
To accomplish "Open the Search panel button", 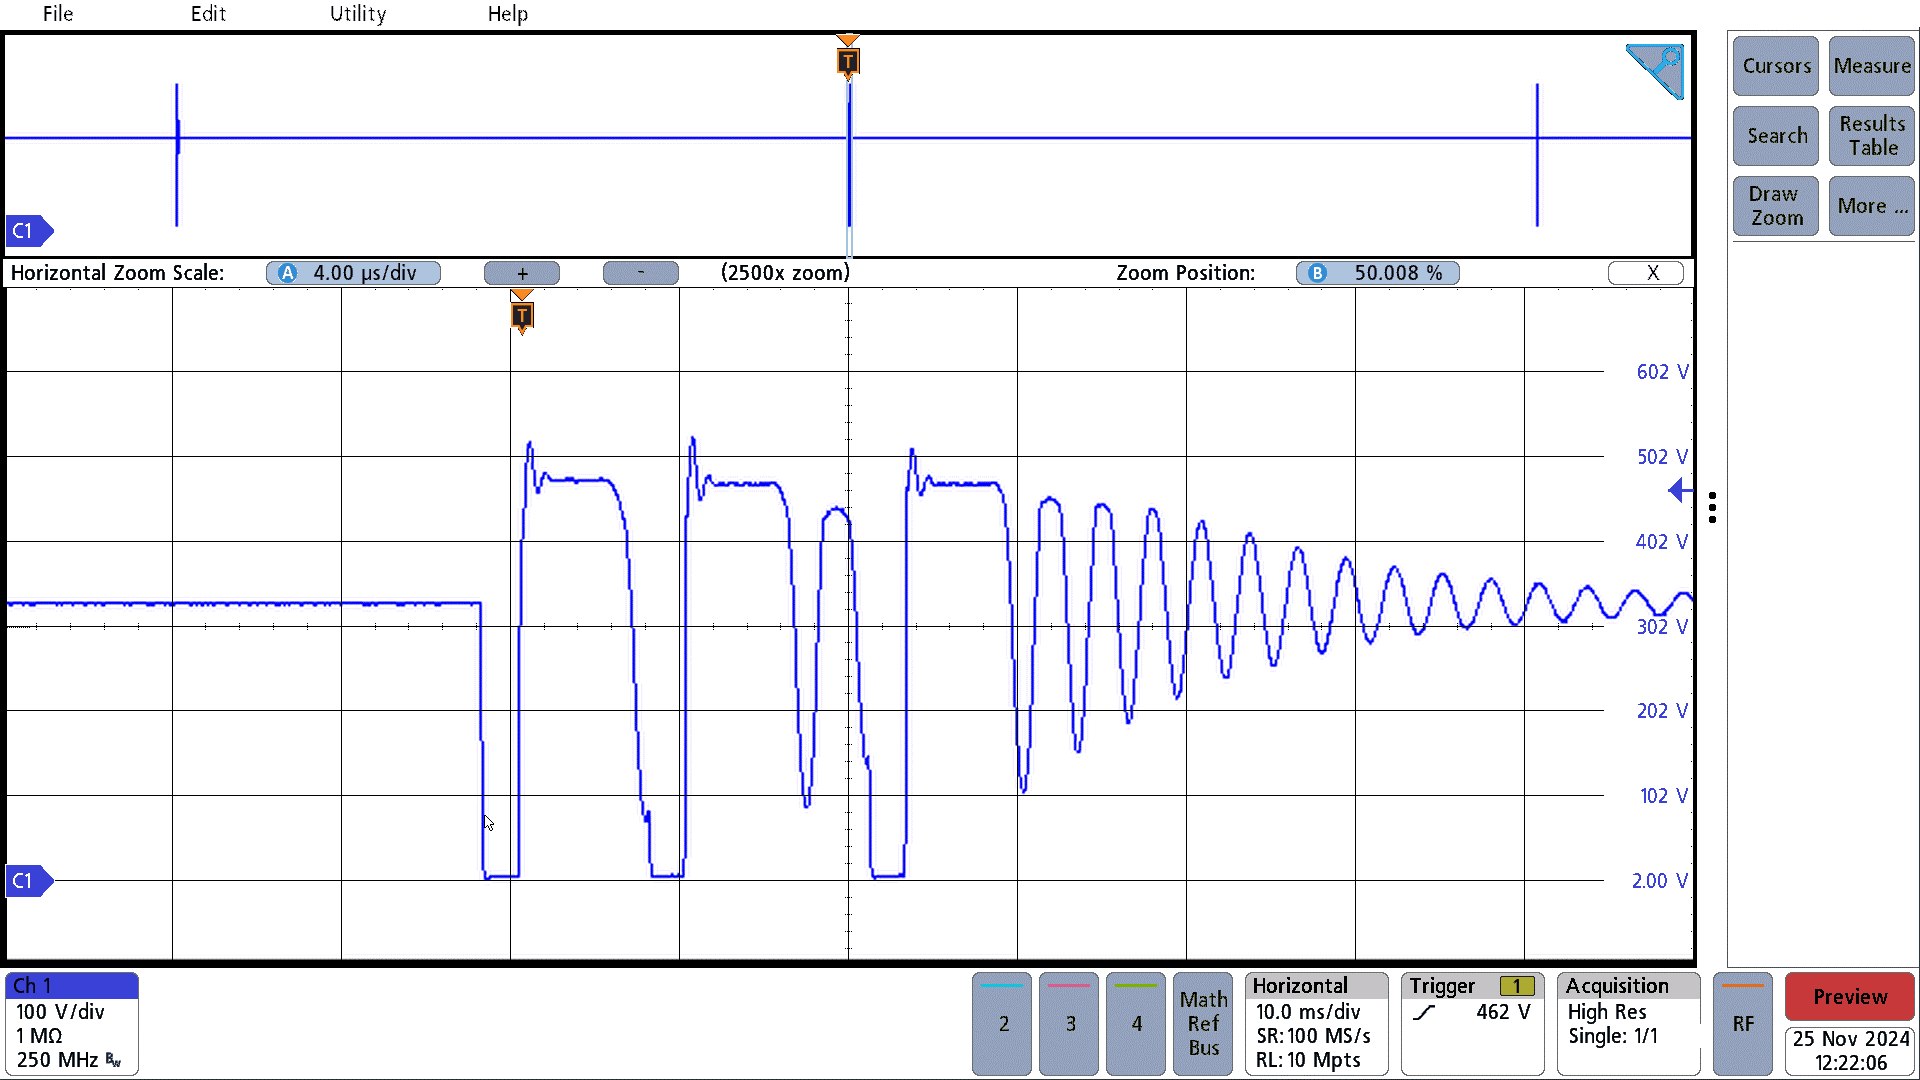I will pyautogui.click(x=1776, y=136).
